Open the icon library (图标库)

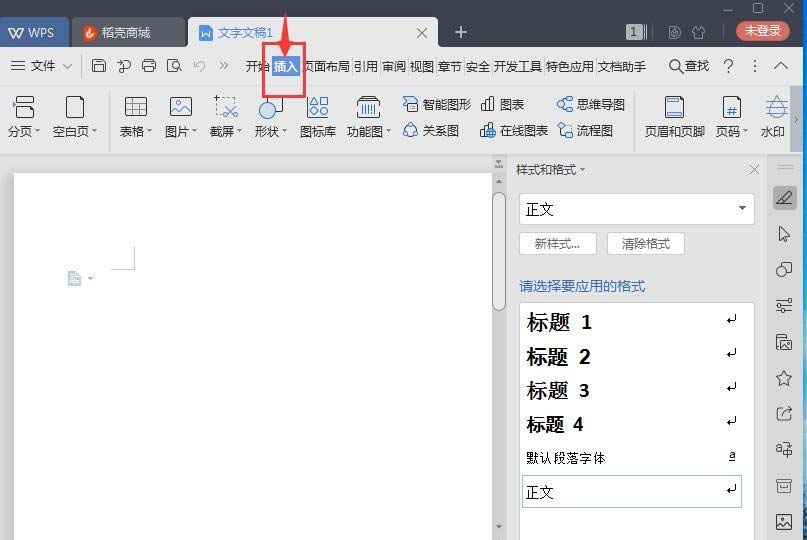click(318, 117)
